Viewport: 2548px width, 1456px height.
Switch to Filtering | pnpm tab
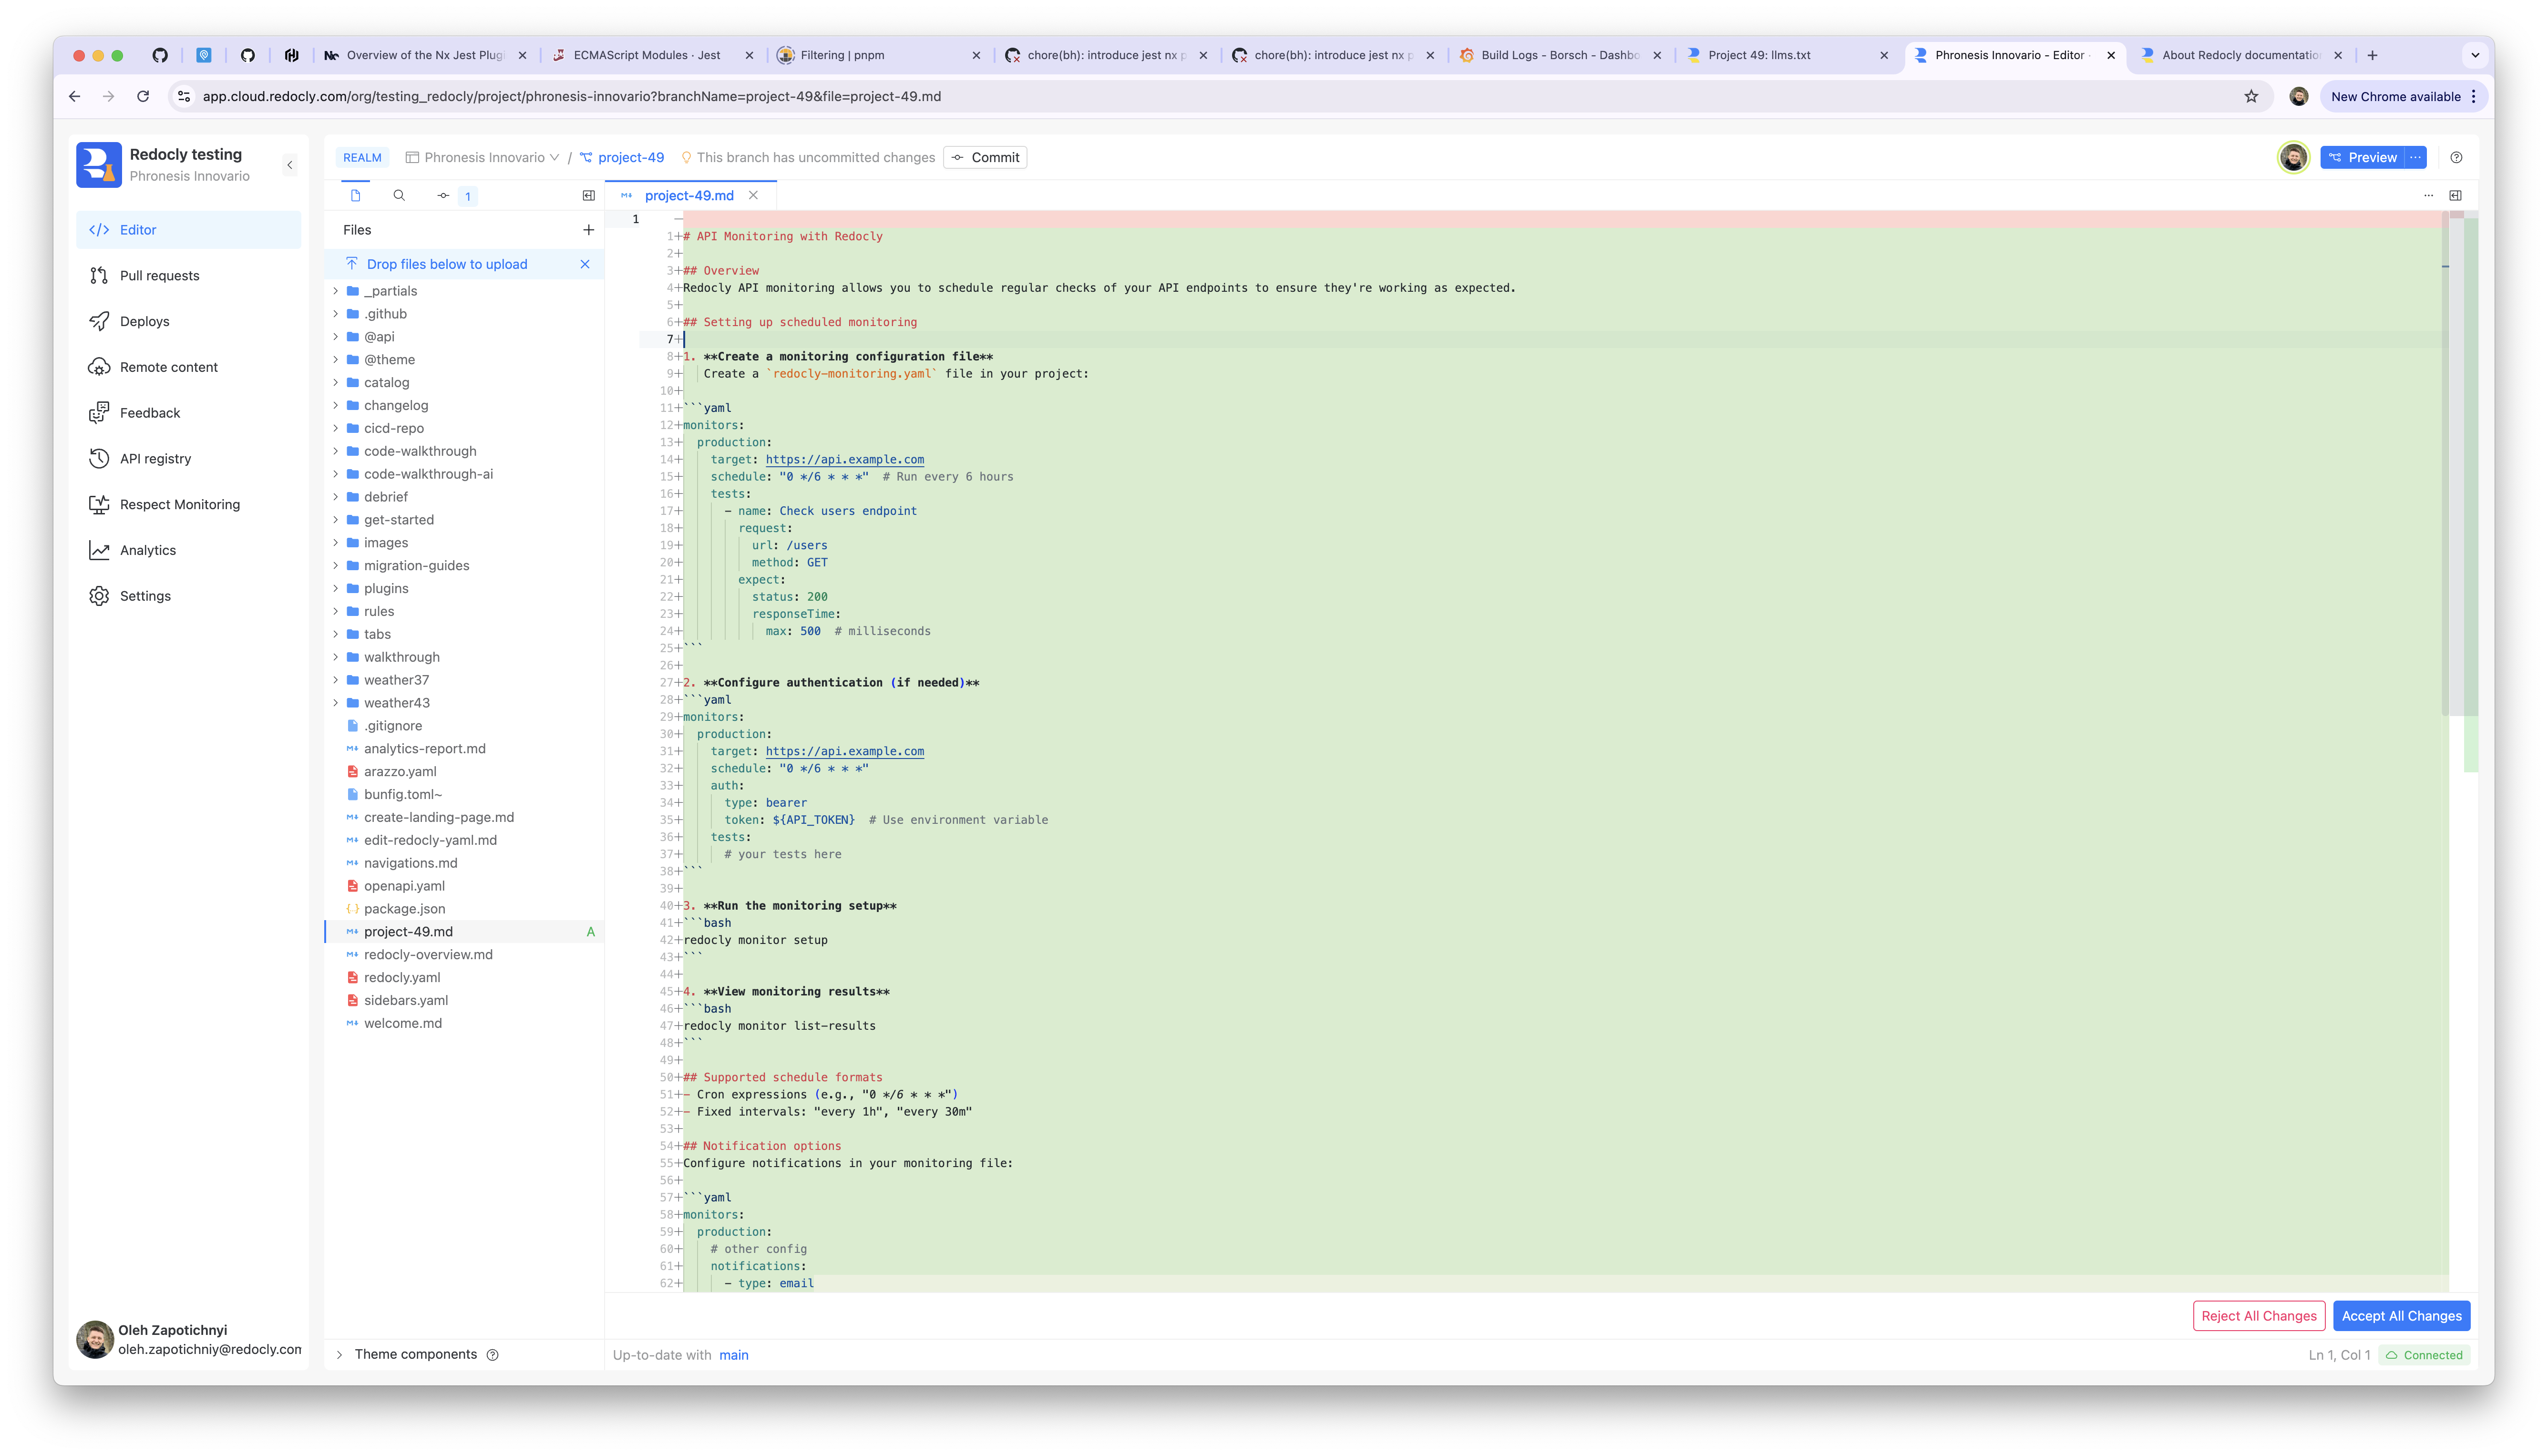tap(878, 56)
